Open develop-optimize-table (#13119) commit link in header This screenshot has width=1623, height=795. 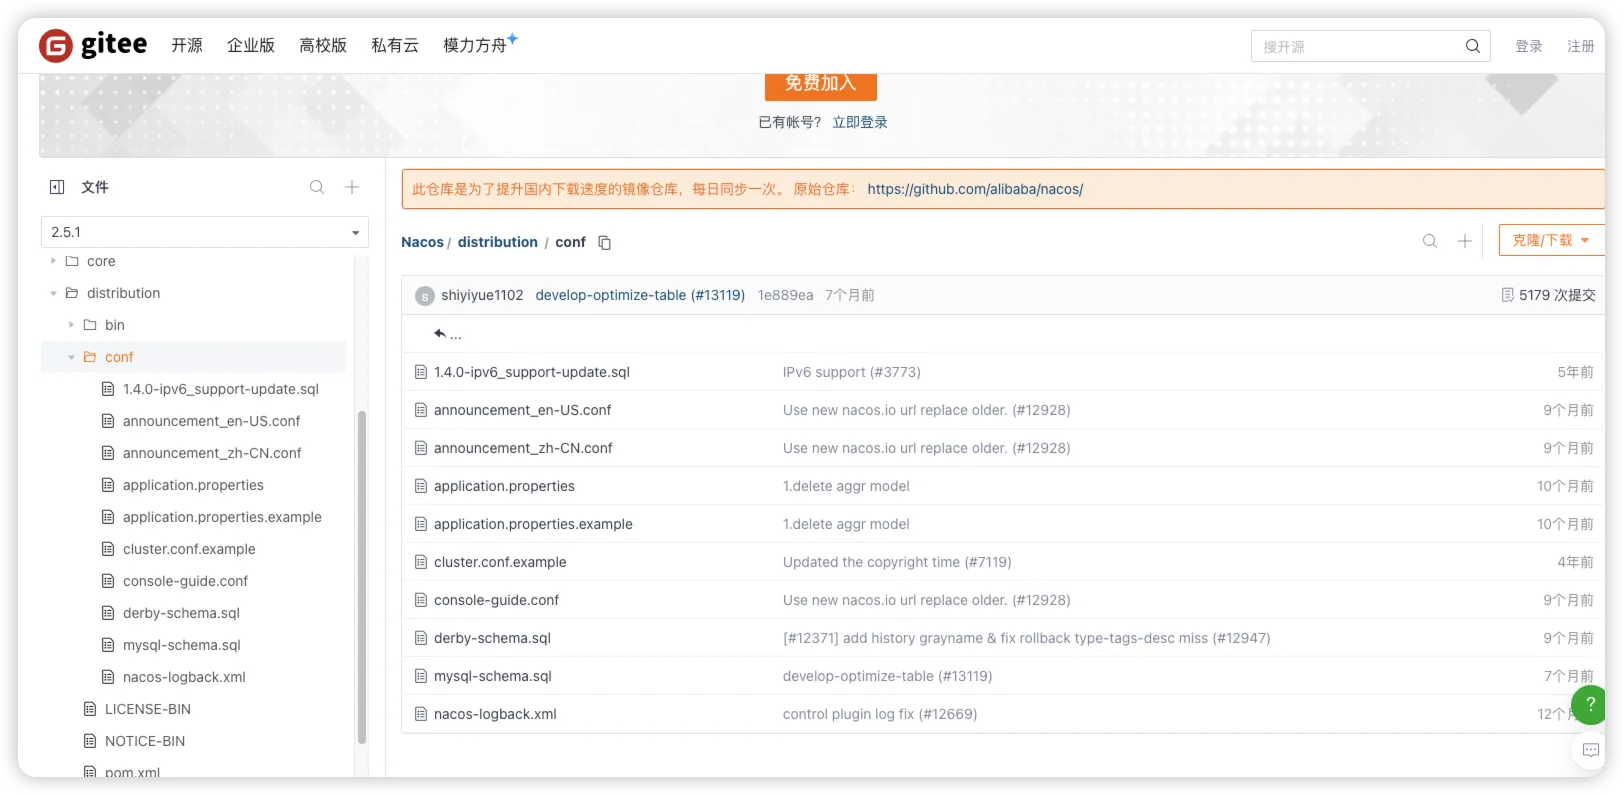coord(640,295)
